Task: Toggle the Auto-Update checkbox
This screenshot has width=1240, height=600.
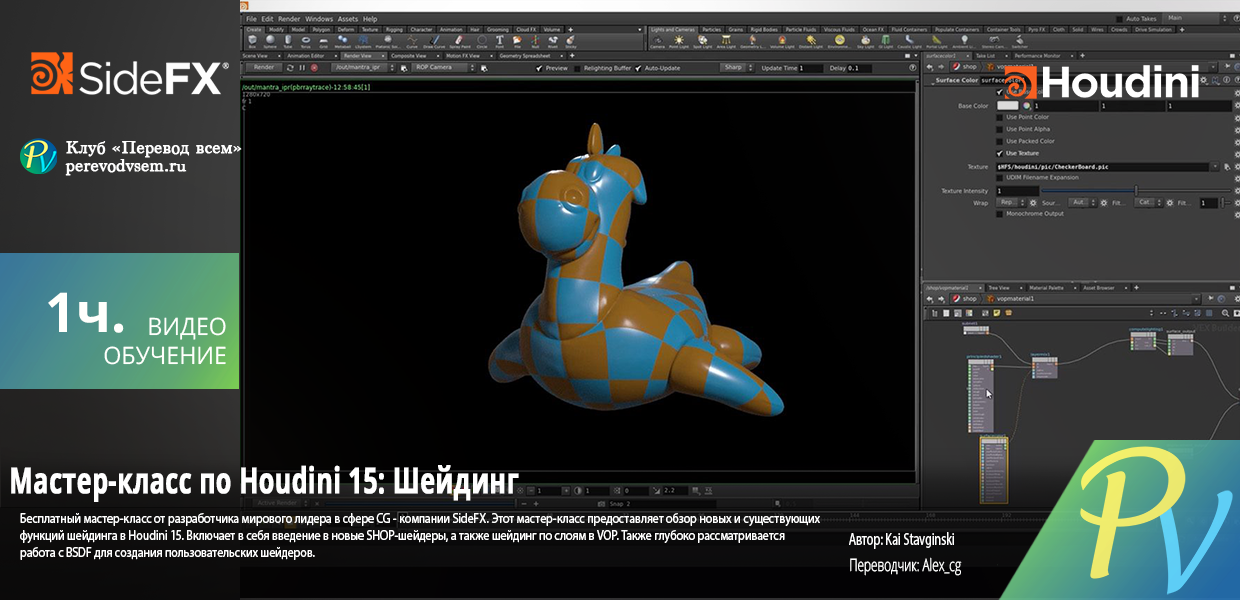Action: coord(638,68)
